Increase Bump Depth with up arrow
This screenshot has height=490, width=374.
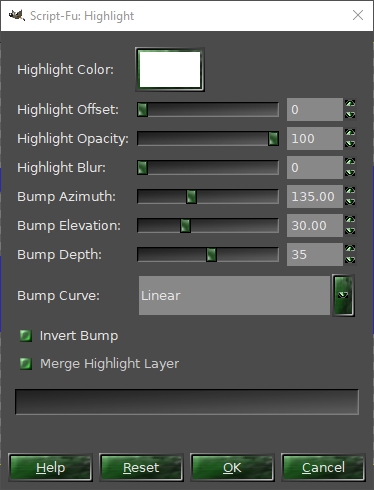(x=350, y=249)
